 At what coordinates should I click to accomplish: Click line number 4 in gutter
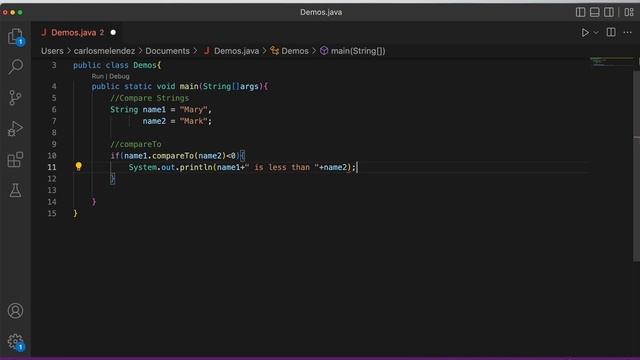[54, 86]
